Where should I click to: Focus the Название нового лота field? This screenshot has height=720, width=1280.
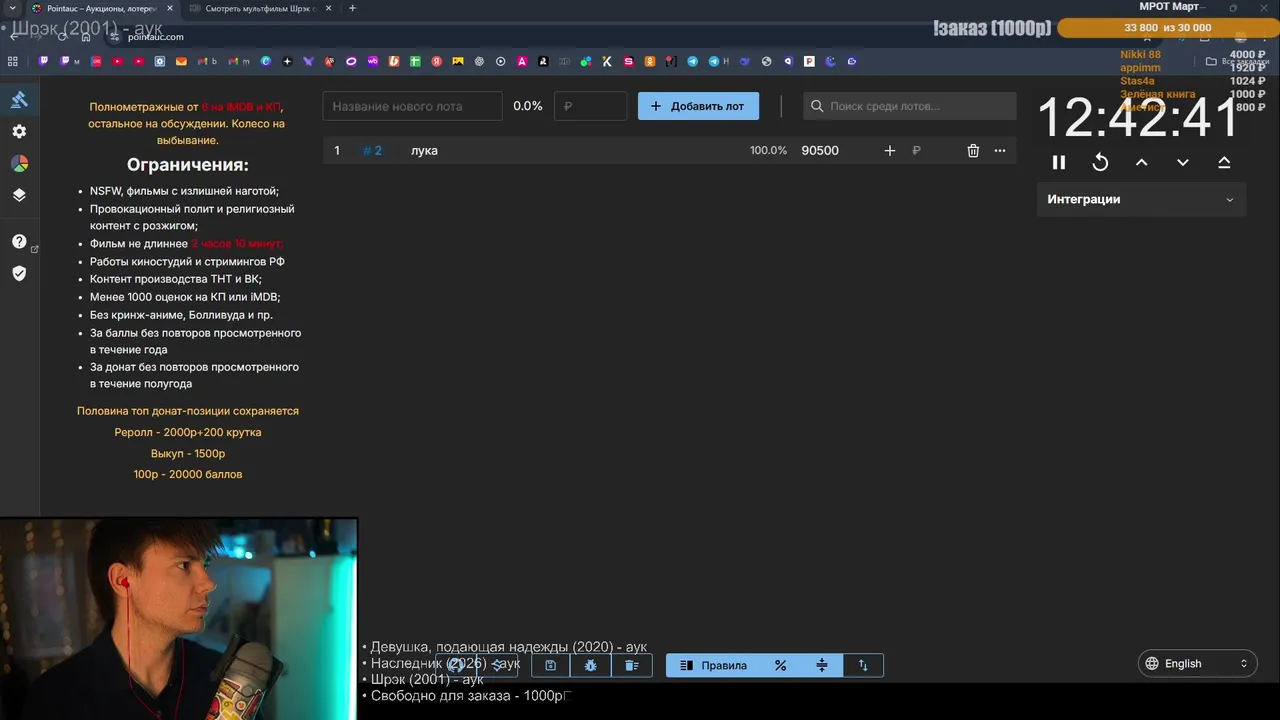(x=412, y=106)
